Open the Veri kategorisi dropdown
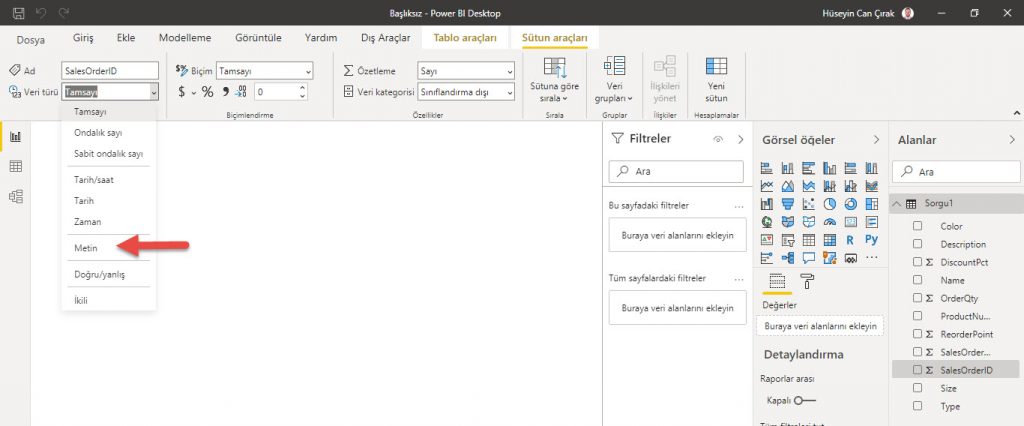This screenshot has height=426, width=1024. (x=466, y=92)
